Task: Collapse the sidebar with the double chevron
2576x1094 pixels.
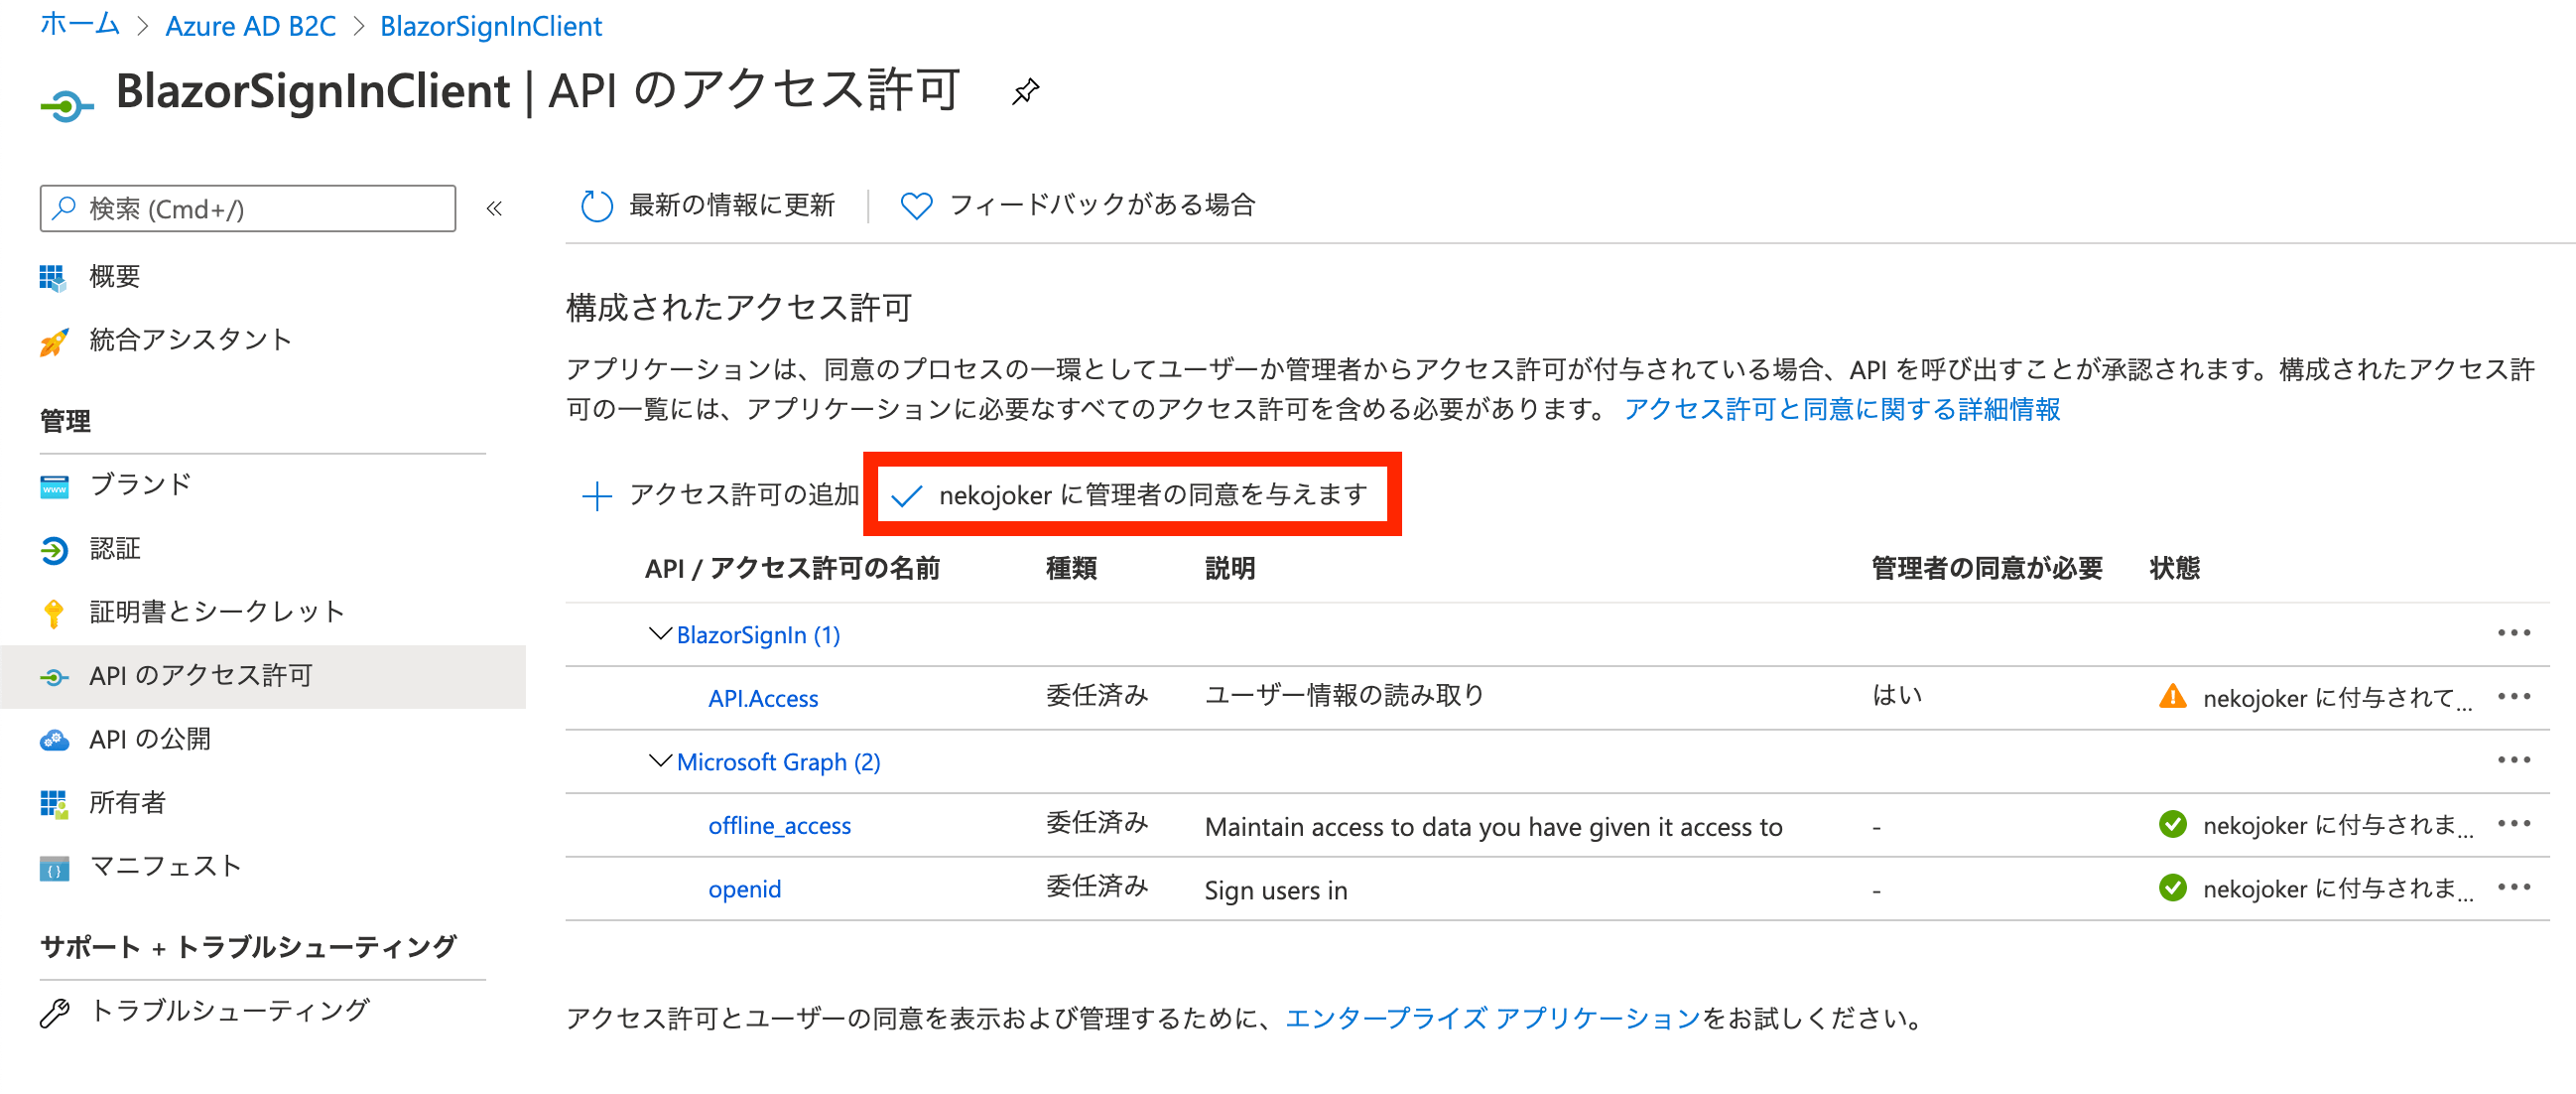Action: point(494,209)
